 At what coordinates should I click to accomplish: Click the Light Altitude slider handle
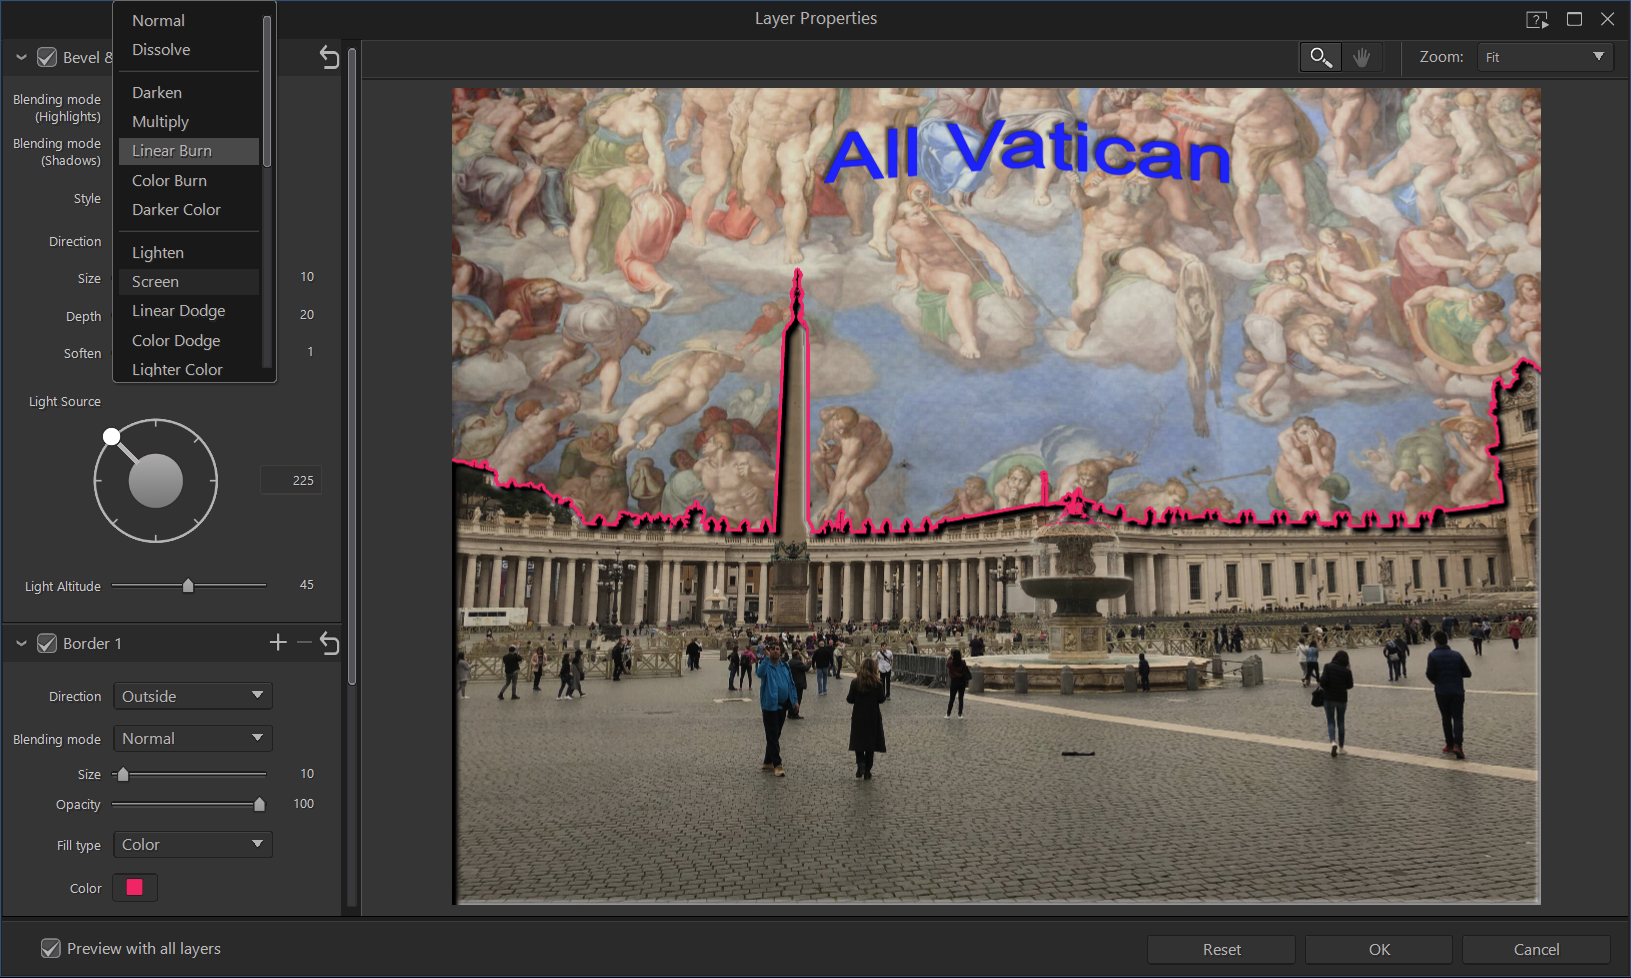pos(188,585)
